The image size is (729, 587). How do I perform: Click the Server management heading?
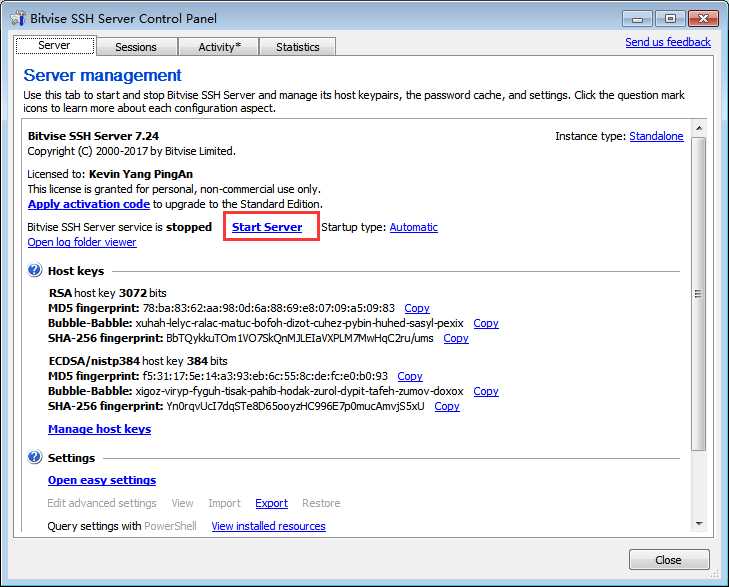(102, 75)
